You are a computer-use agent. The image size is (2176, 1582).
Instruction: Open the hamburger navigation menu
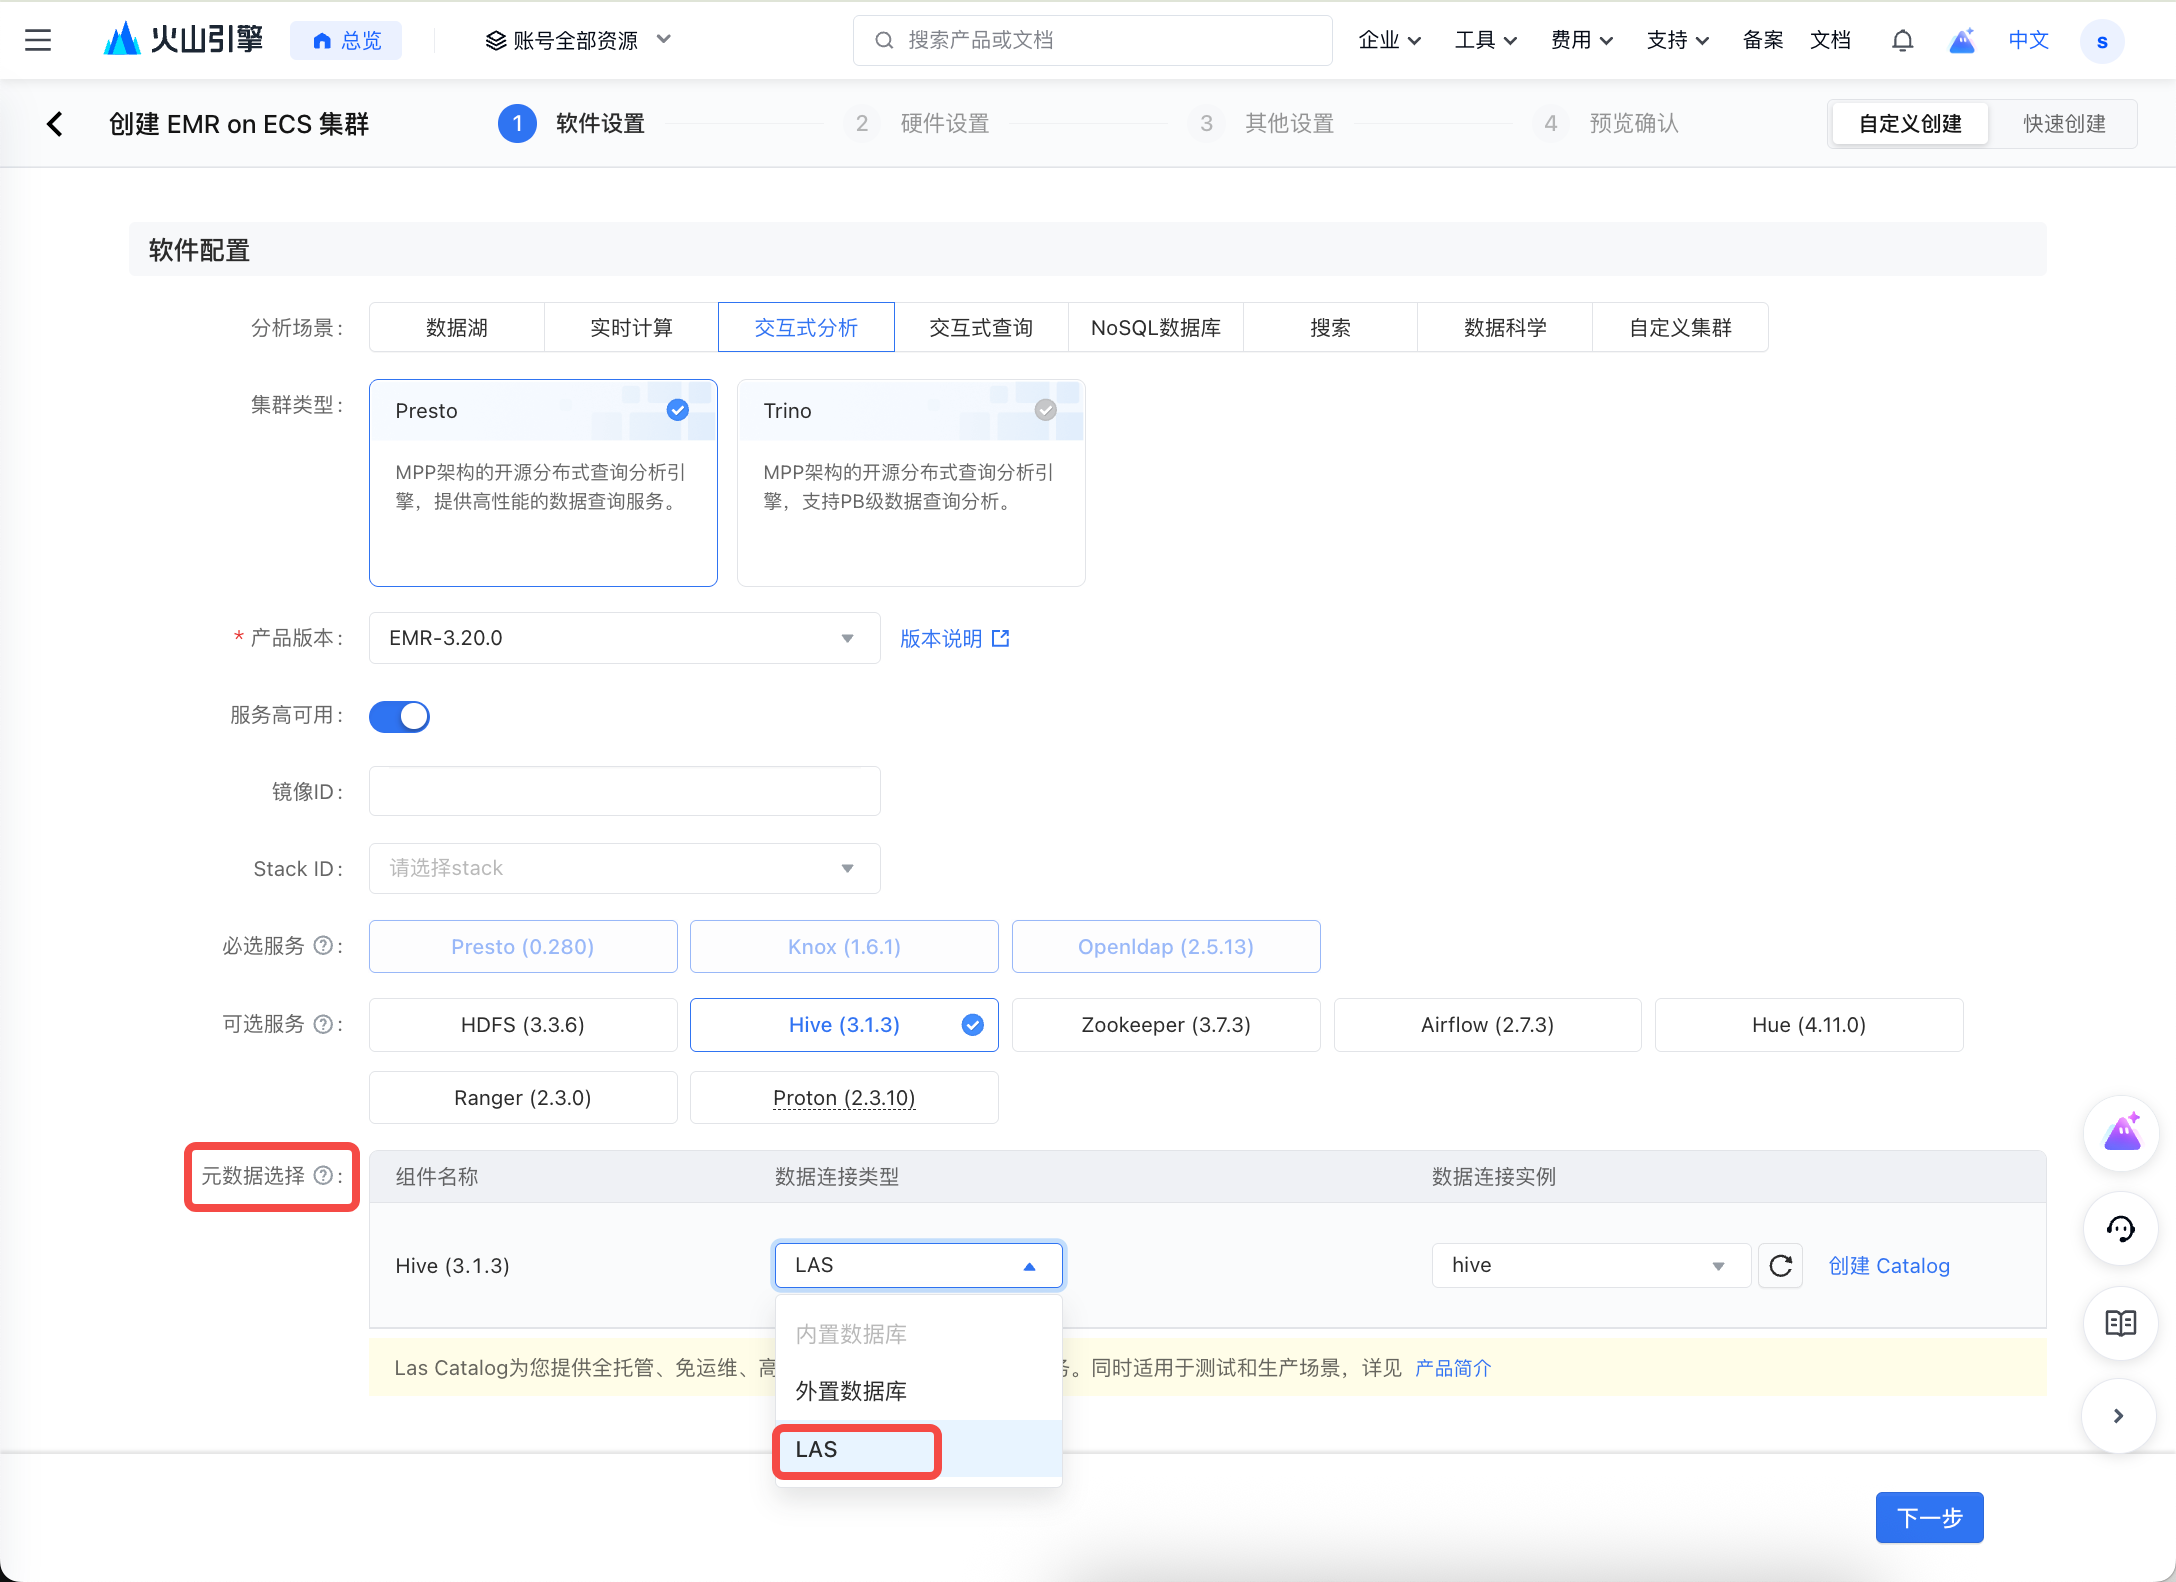click(x=38, y=40)
